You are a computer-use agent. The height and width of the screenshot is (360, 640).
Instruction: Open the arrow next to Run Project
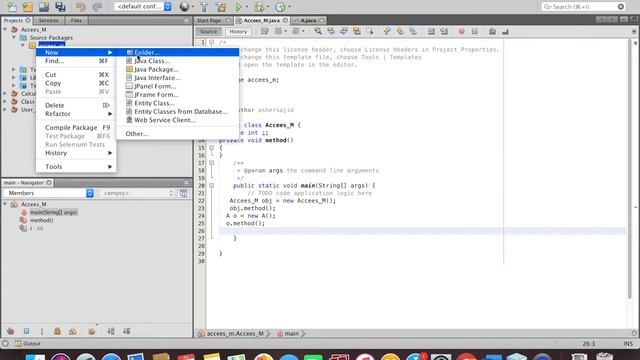point(247,7)
